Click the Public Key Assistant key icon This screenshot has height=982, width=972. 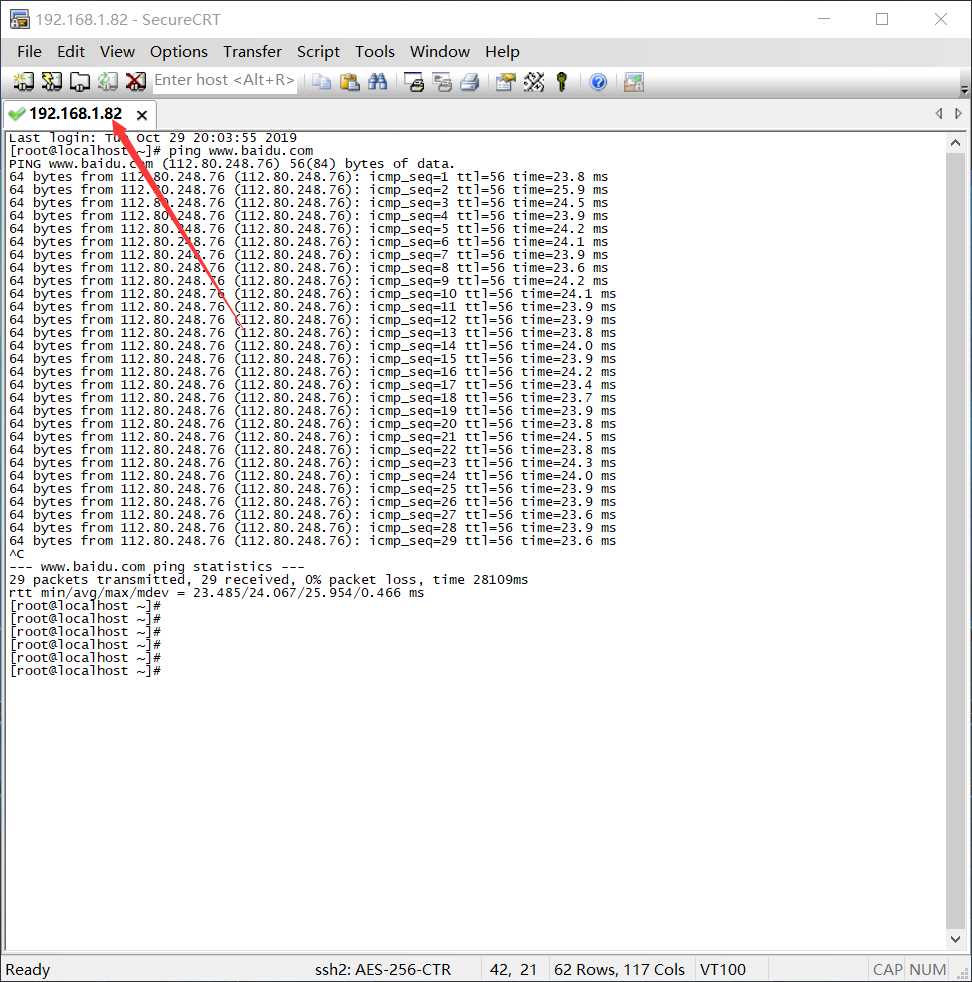point(561,82)
